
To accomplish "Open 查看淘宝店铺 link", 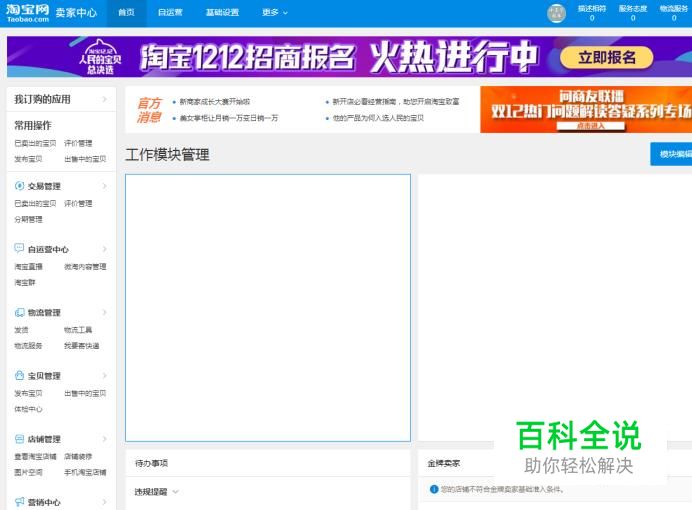I will click(35, 456).
